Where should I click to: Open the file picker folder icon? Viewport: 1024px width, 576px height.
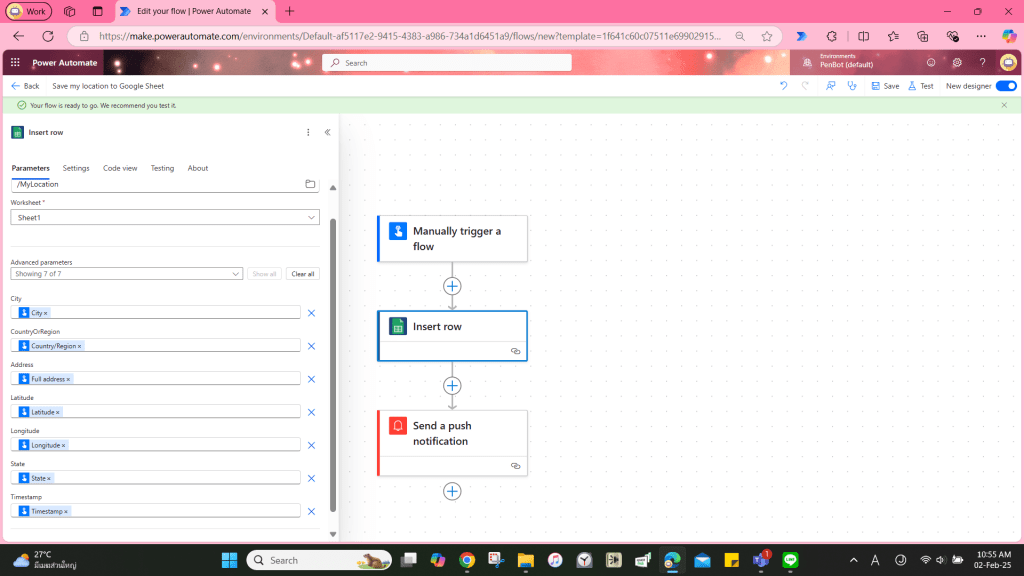coord(310,184)
